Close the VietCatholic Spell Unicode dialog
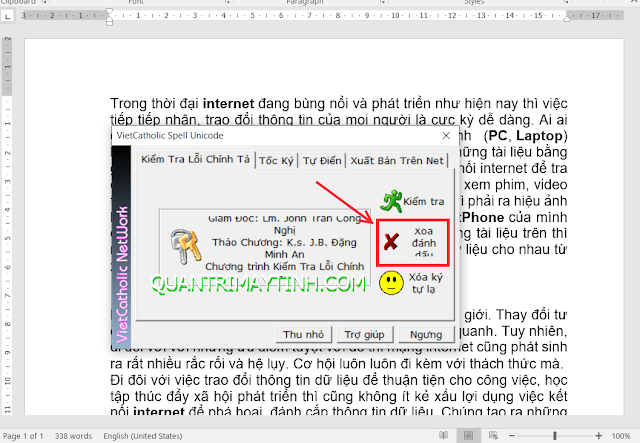The height and width of the screenshot is (443, 640). (x=446, y=136)
